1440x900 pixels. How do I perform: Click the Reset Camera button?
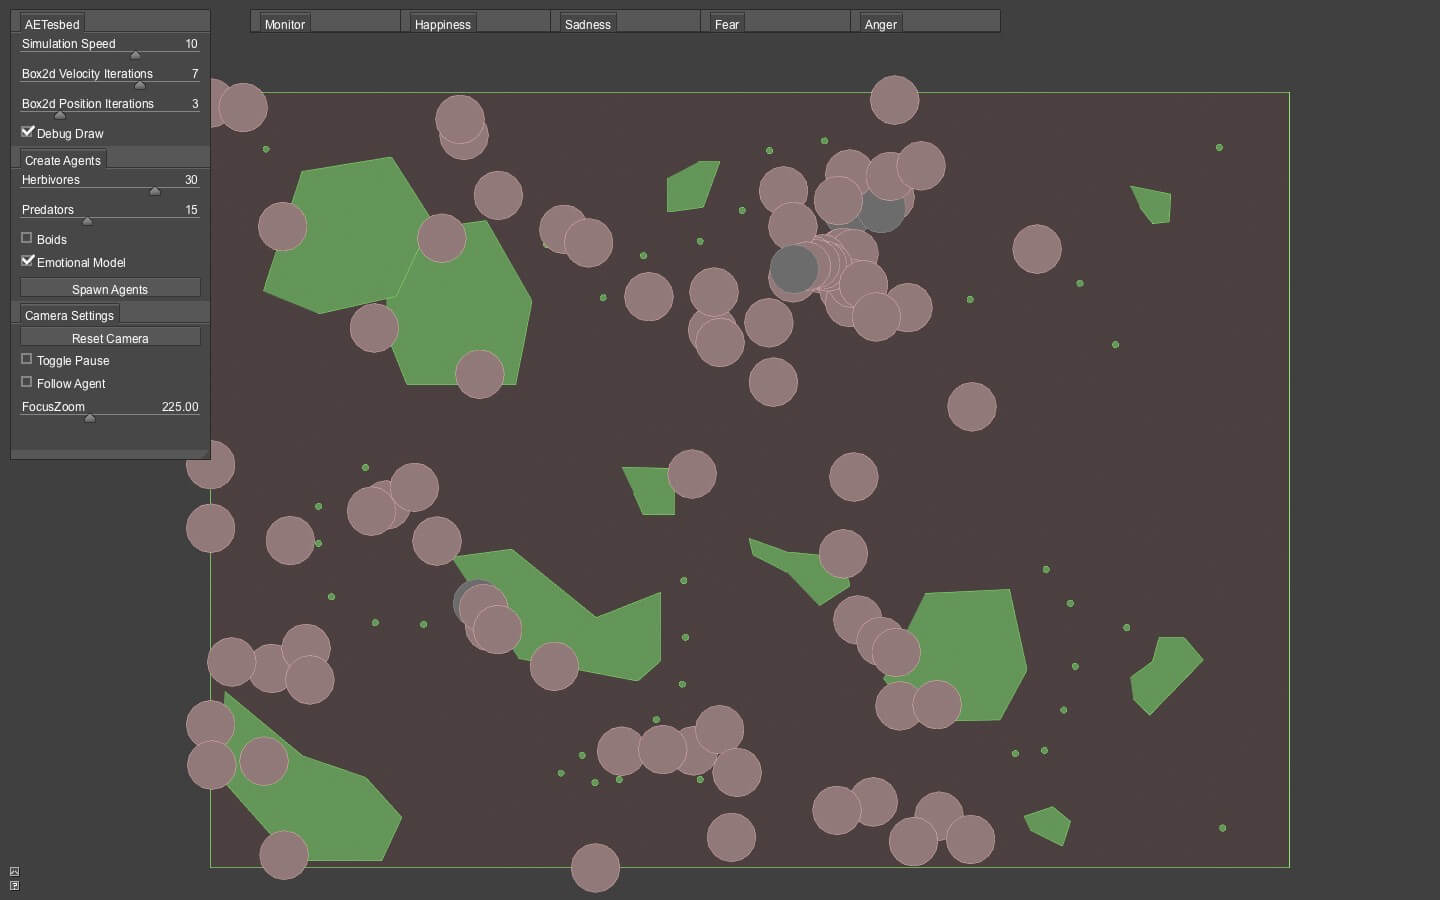tap(110, 338)
